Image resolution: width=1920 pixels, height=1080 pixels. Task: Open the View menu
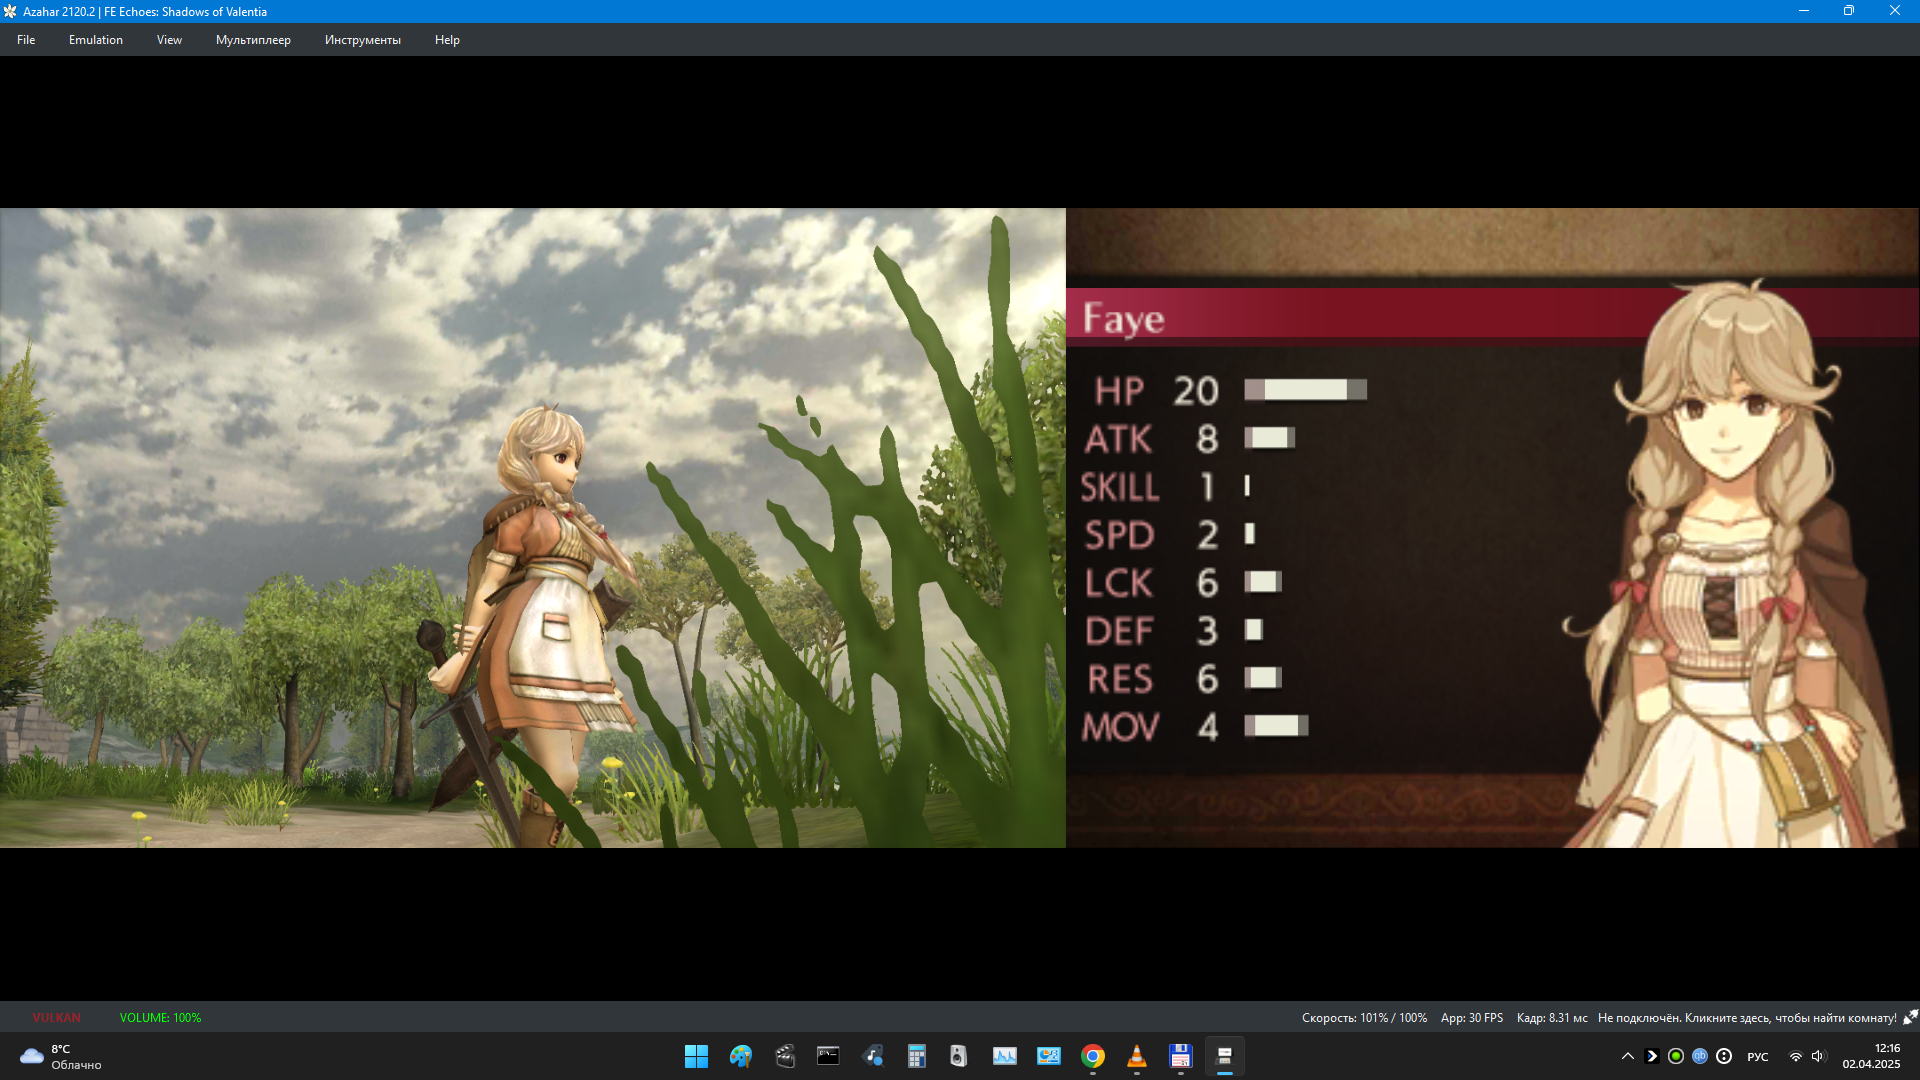[169, 40]
